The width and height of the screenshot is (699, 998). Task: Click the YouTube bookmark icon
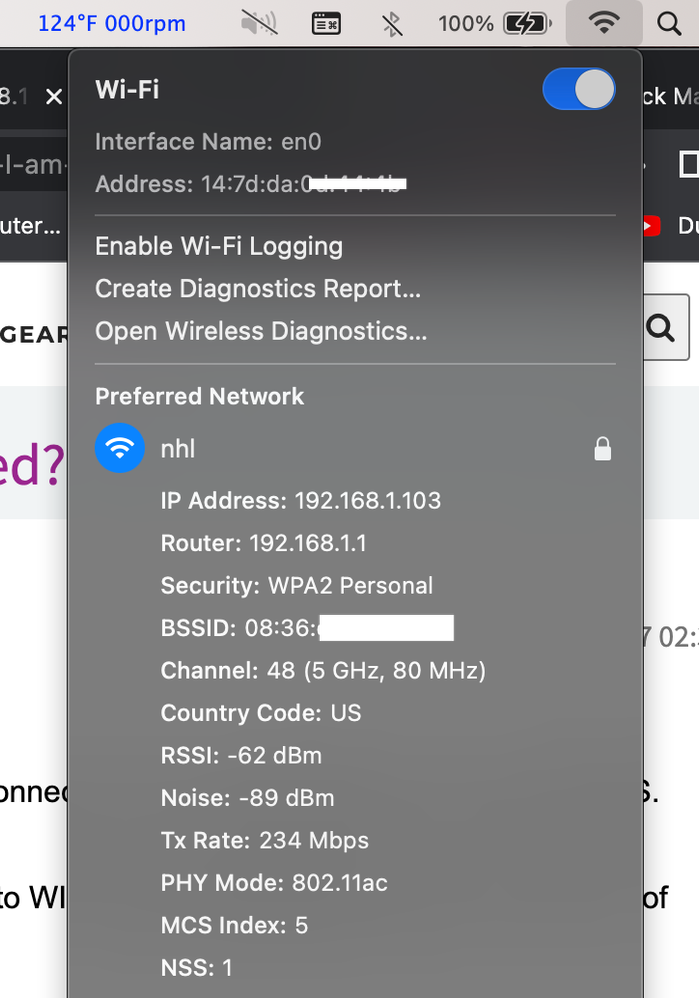650,226
